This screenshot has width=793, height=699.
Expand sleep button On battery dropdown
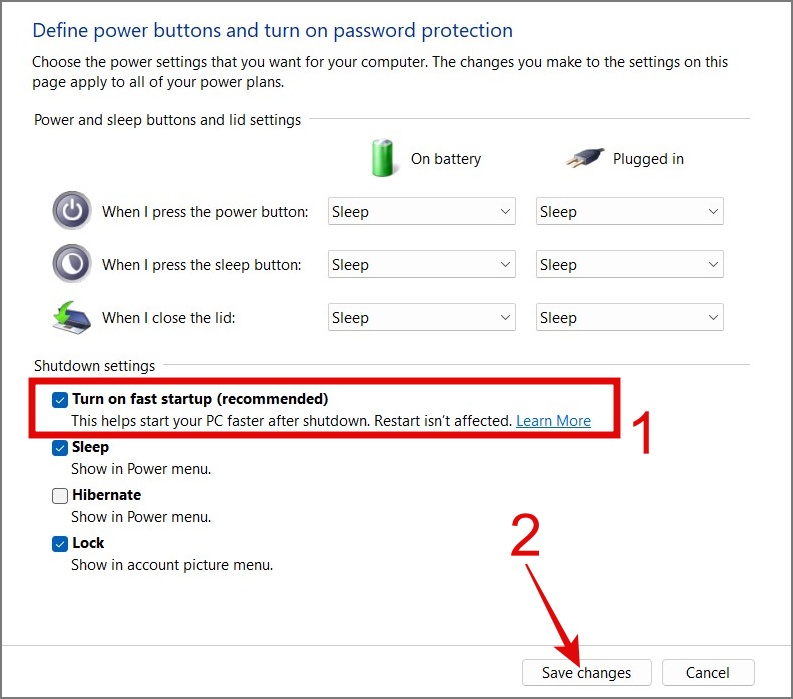[x=421, y=265]
